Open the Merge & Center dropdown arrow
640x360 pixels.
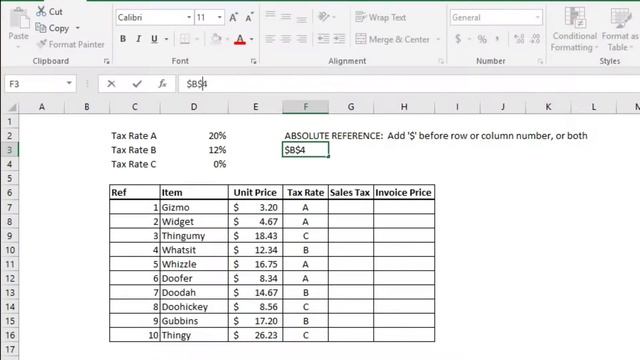(438, 39)
